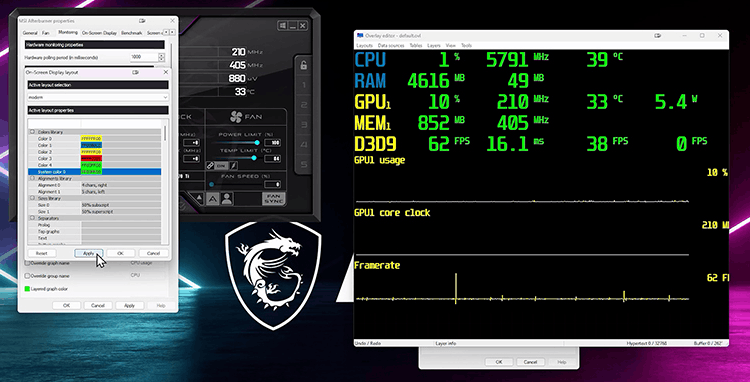Open the Fan tab in properties

(45, 33)
